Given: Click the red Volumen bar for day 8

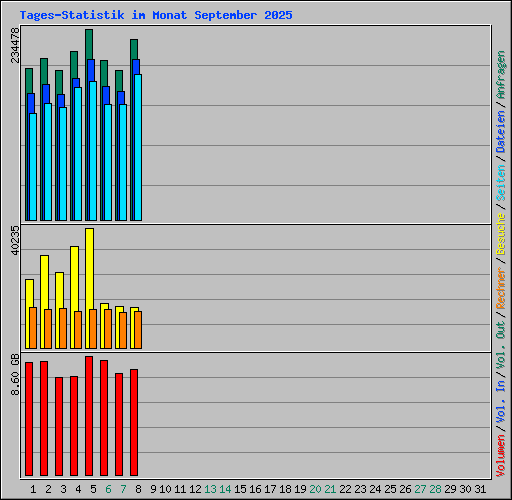Looking at the screenshot, I should [134, 422].
